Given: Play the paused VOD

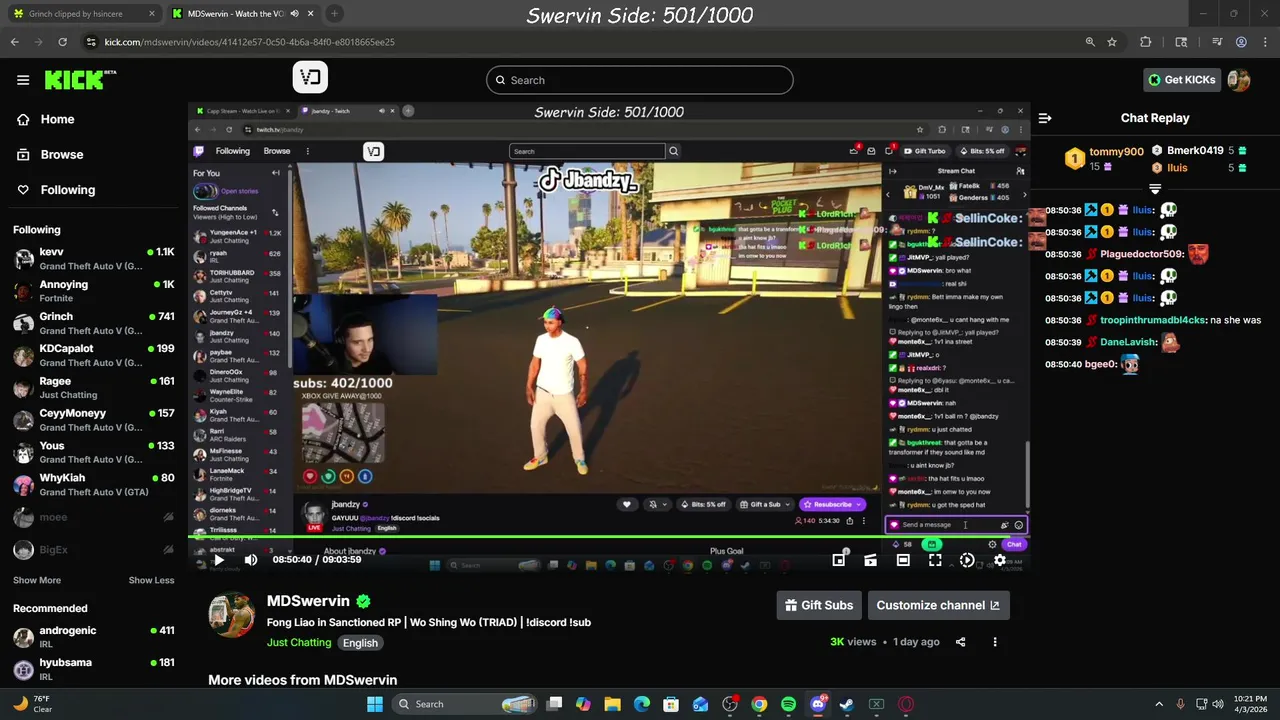Looking at the screenshot, I should pyautogui.click(x=219, y=560).
